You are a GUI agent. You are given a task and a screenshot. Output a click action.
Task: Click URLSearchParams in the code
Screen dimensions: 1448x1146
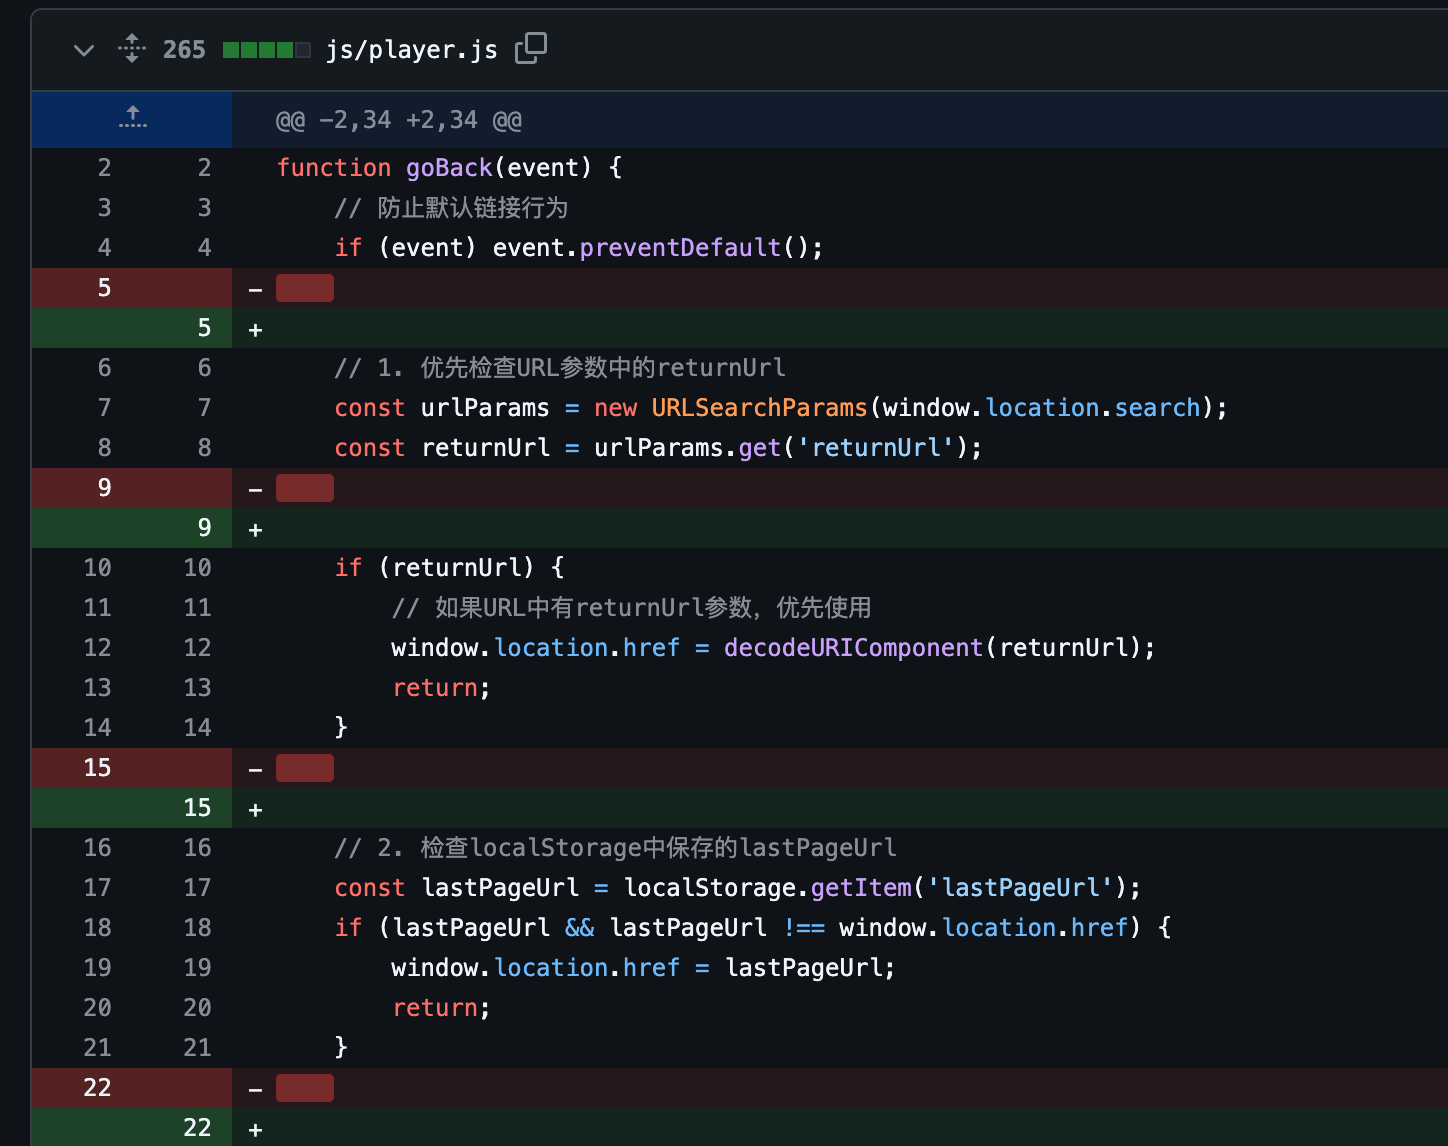[759, 408]
